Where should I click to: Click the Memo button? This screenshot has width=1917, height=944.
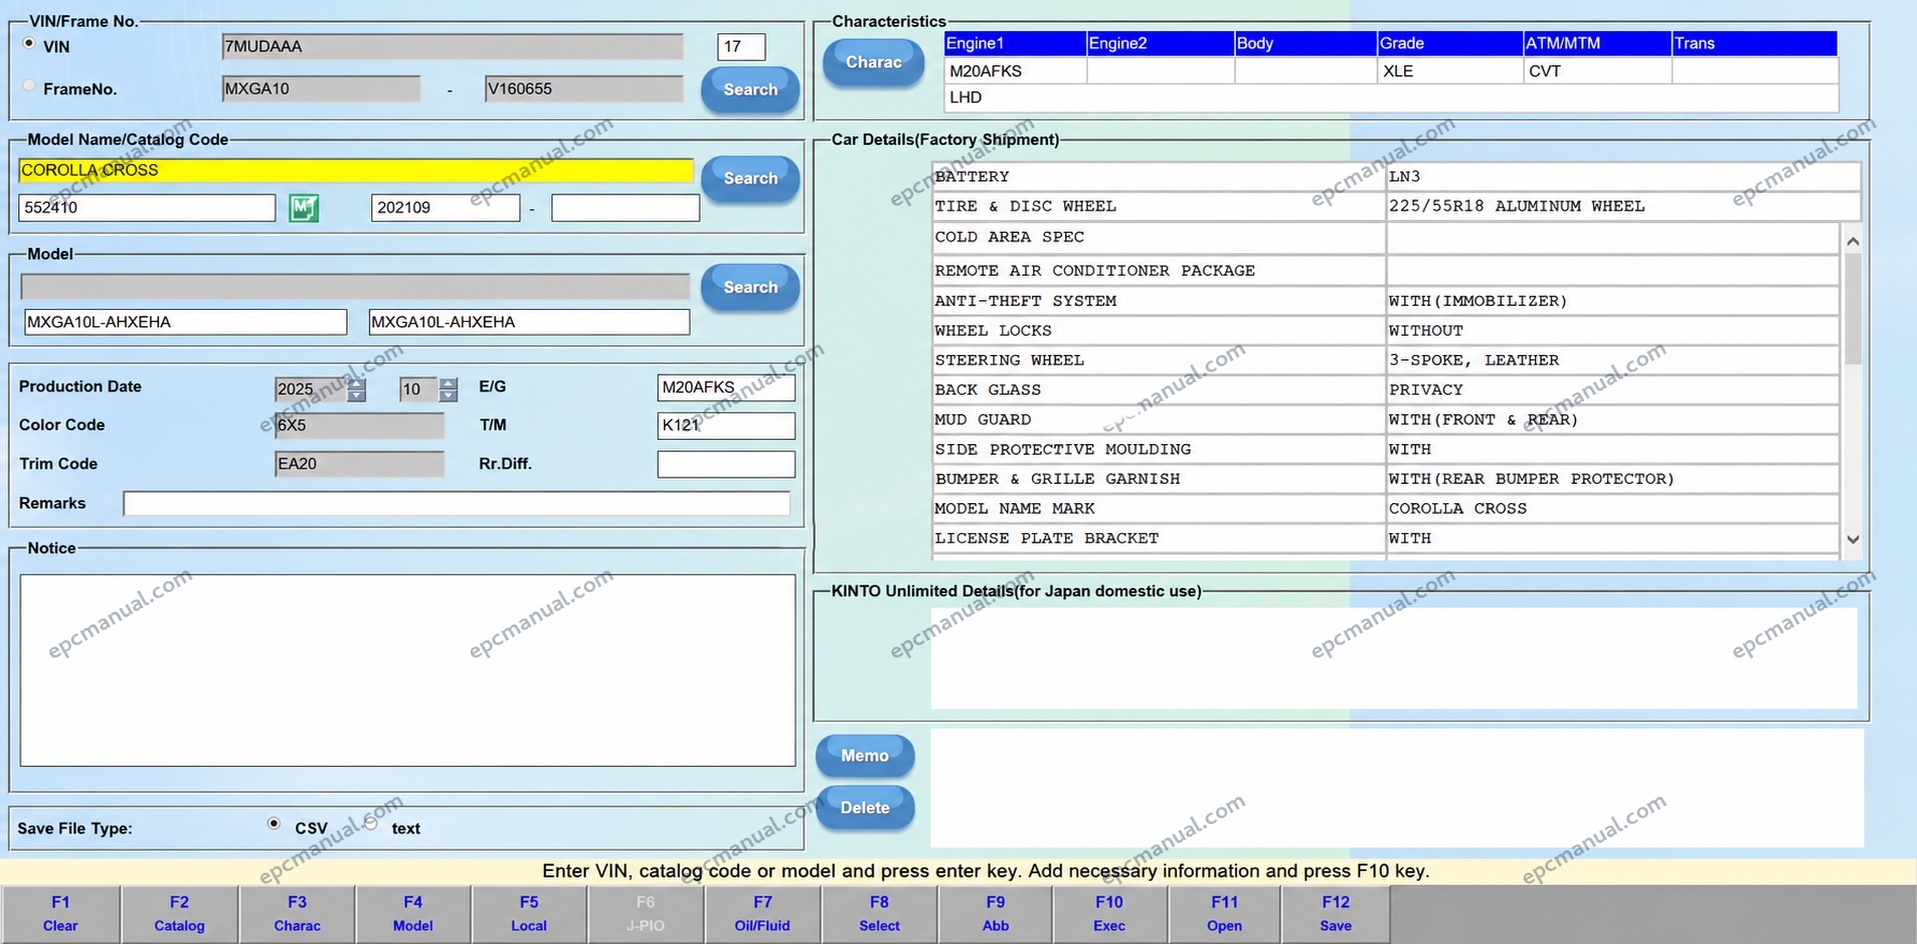click(865, 757)
